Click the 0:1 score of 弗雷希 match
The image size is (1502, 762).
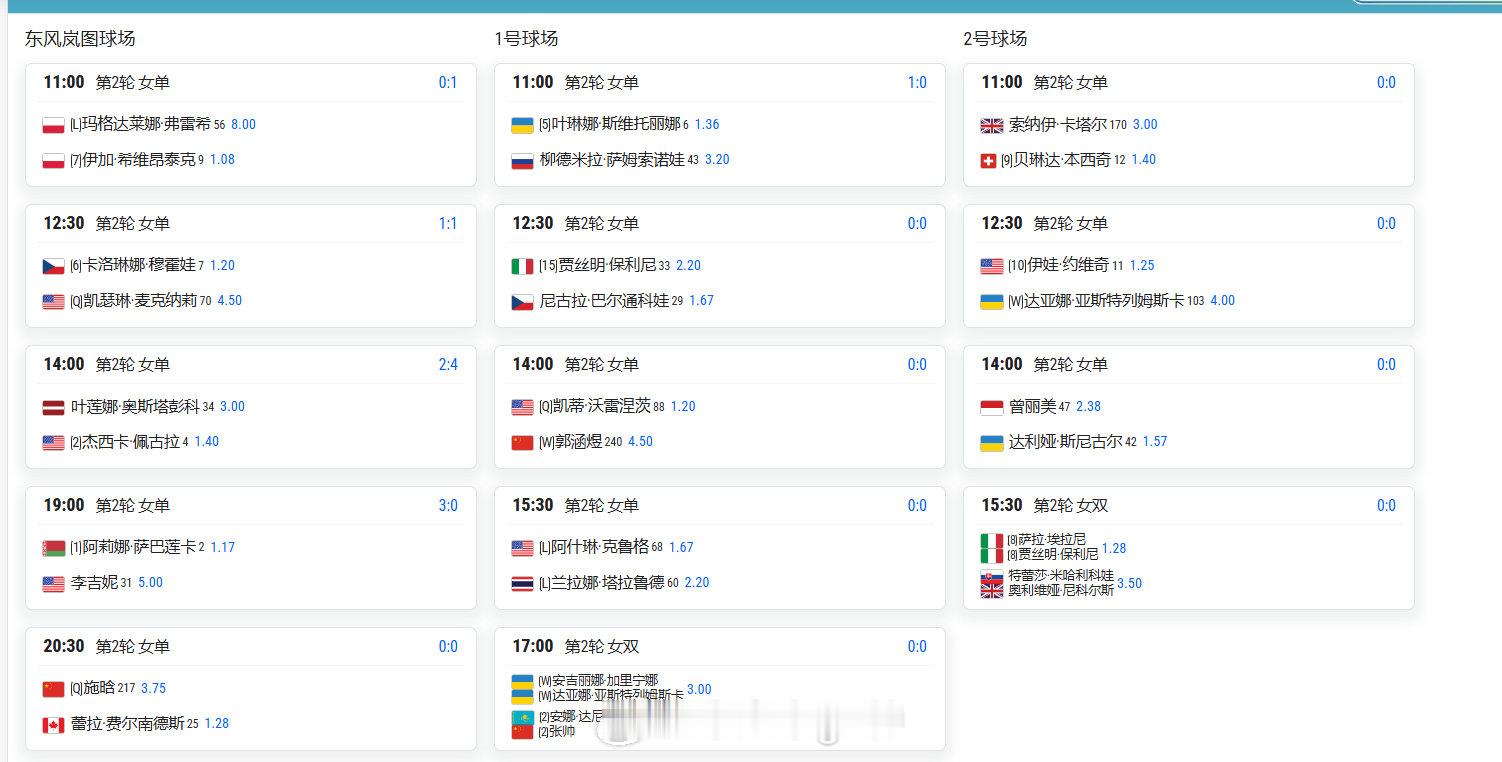[x=448, y=83]
